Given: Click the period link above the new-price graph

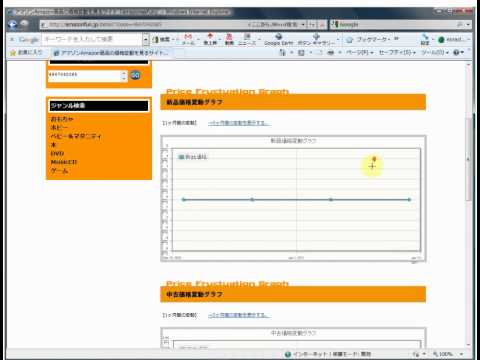Looking at the screenshot, I should tap(238, 123).
